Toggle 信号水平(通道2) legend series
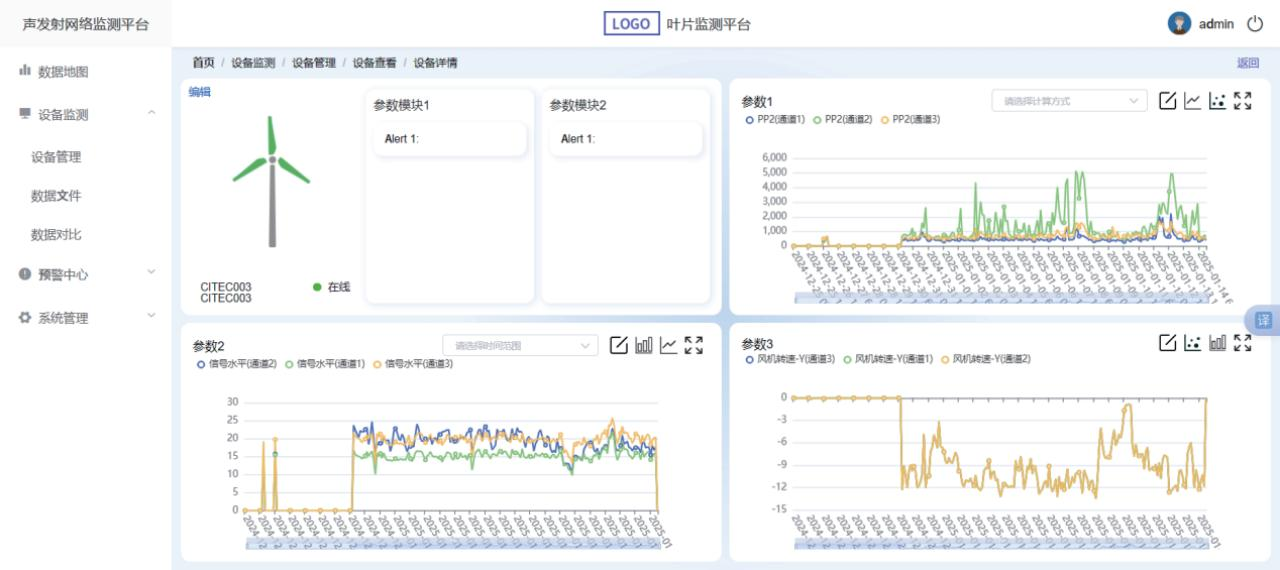The width and height of the screenshot is (1280, 570). pyautogui.click(x=236, y=364)
